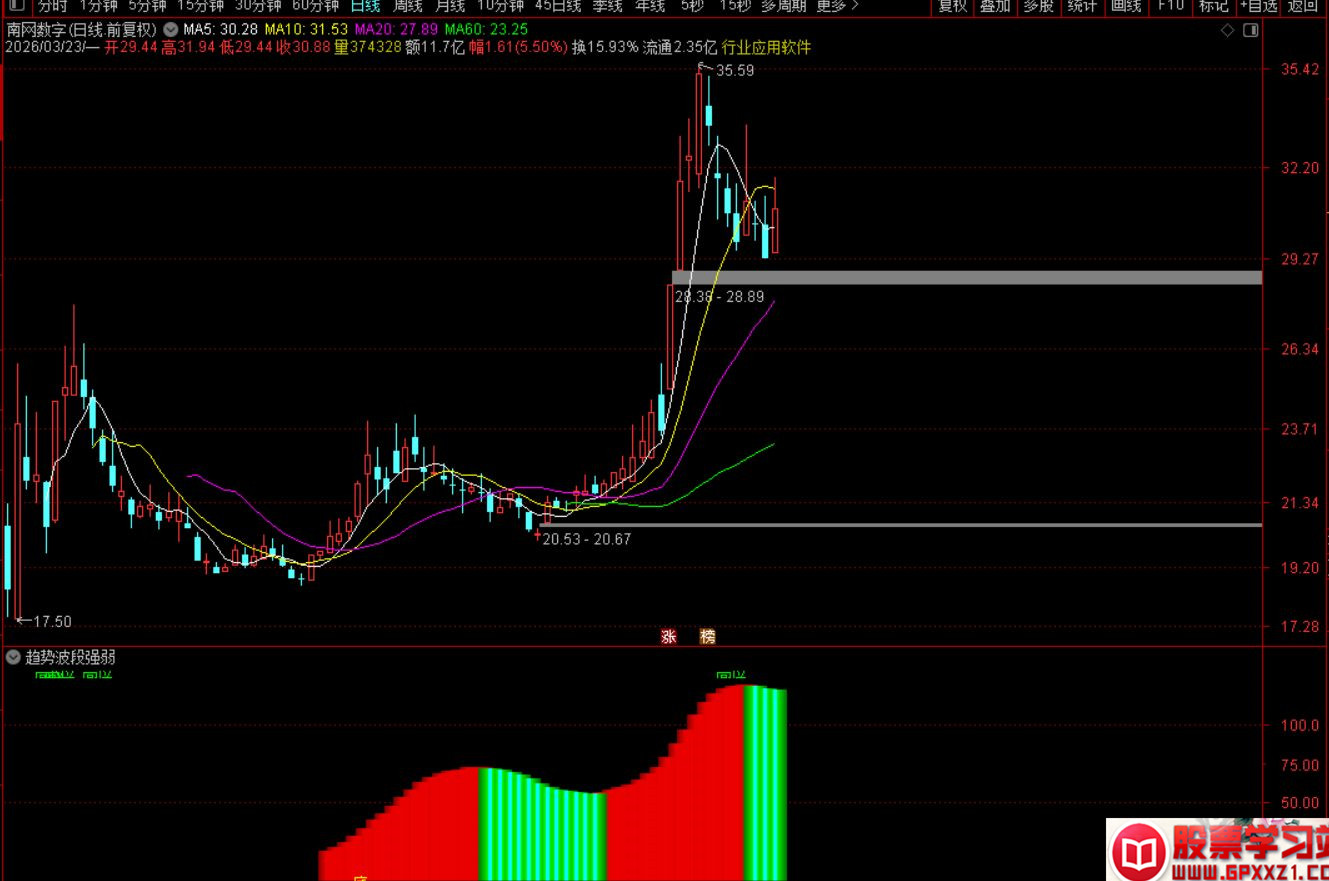This screenshot has height=881, width=1329.
Task: Select the 5秒 period tab
Action: point(691,6)
